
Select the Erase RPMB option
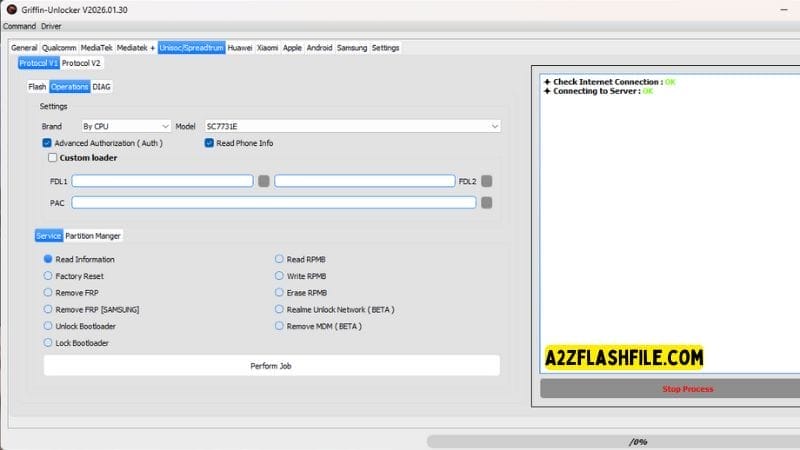click(x=279, y=293)
